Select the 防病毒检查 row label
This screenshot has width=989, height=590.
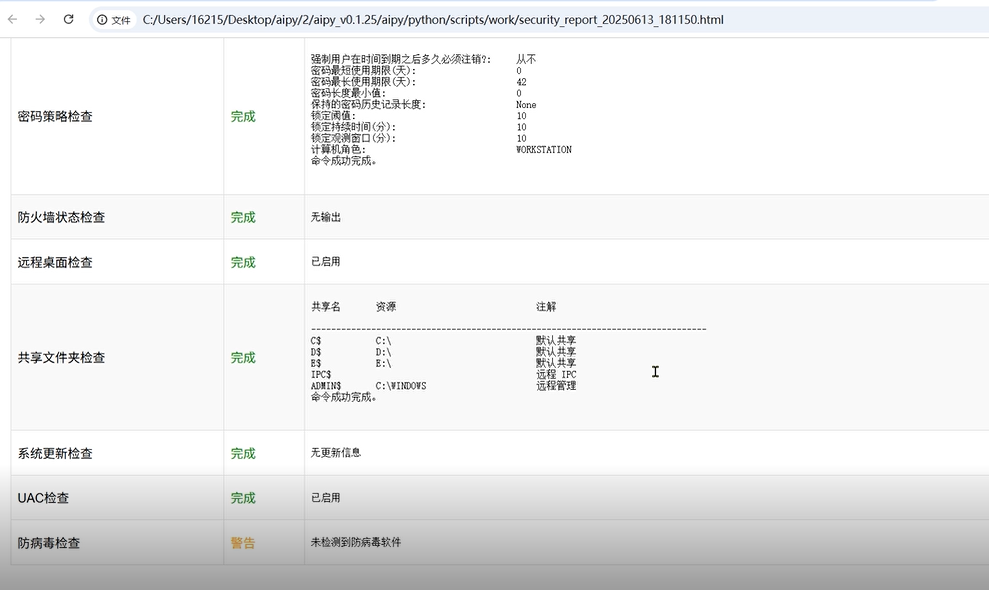point(49,543)
